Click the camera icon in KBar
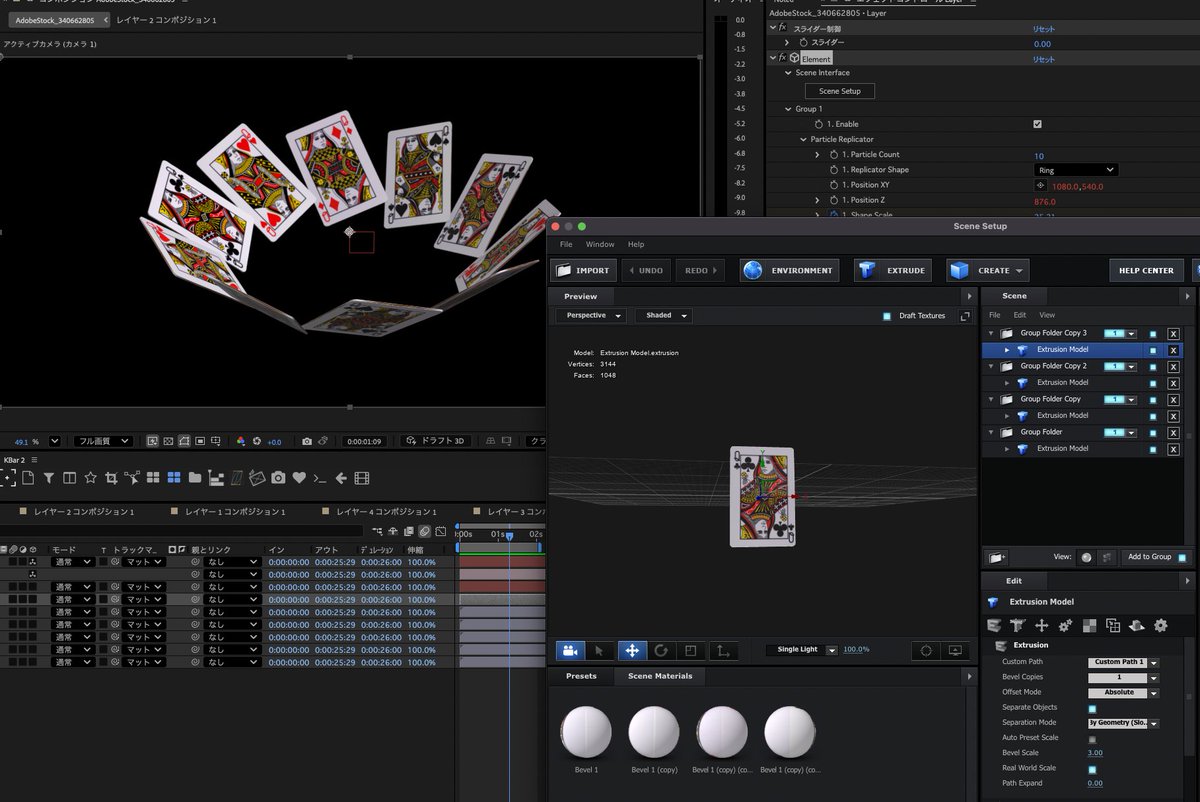Screen dimensions: 1200x802 [278, 478]
